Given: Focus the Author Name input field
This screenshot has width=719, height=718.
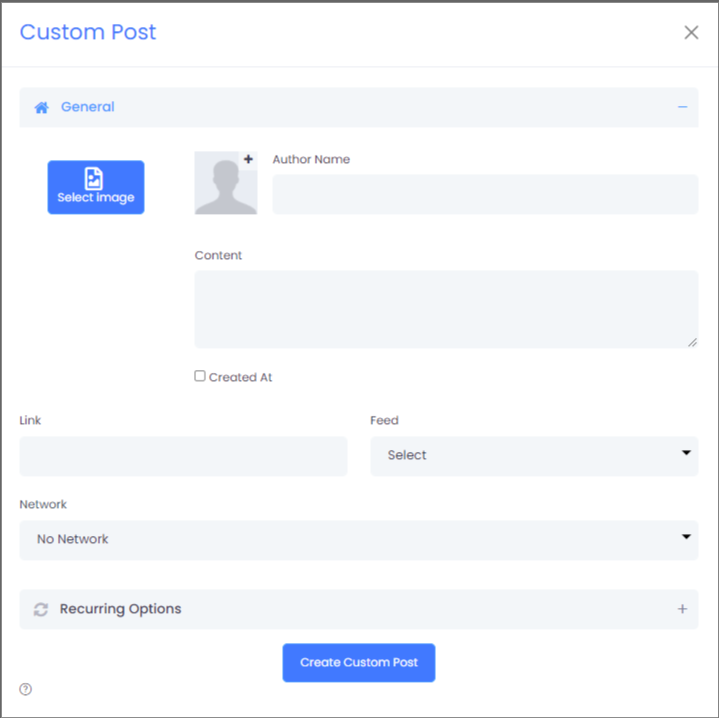Looking at the screenshot, I should pyautogui.click(x=485, y=194).
